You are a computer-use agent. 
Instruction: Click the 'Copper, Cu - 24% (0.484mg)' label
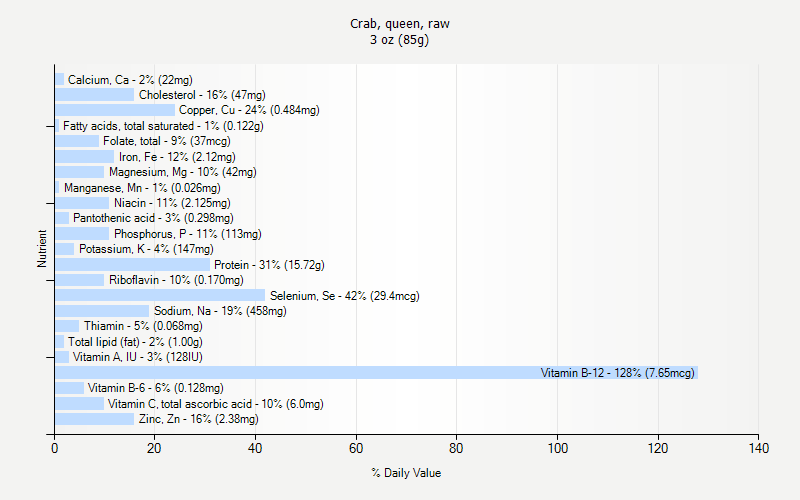pos(249,110)
